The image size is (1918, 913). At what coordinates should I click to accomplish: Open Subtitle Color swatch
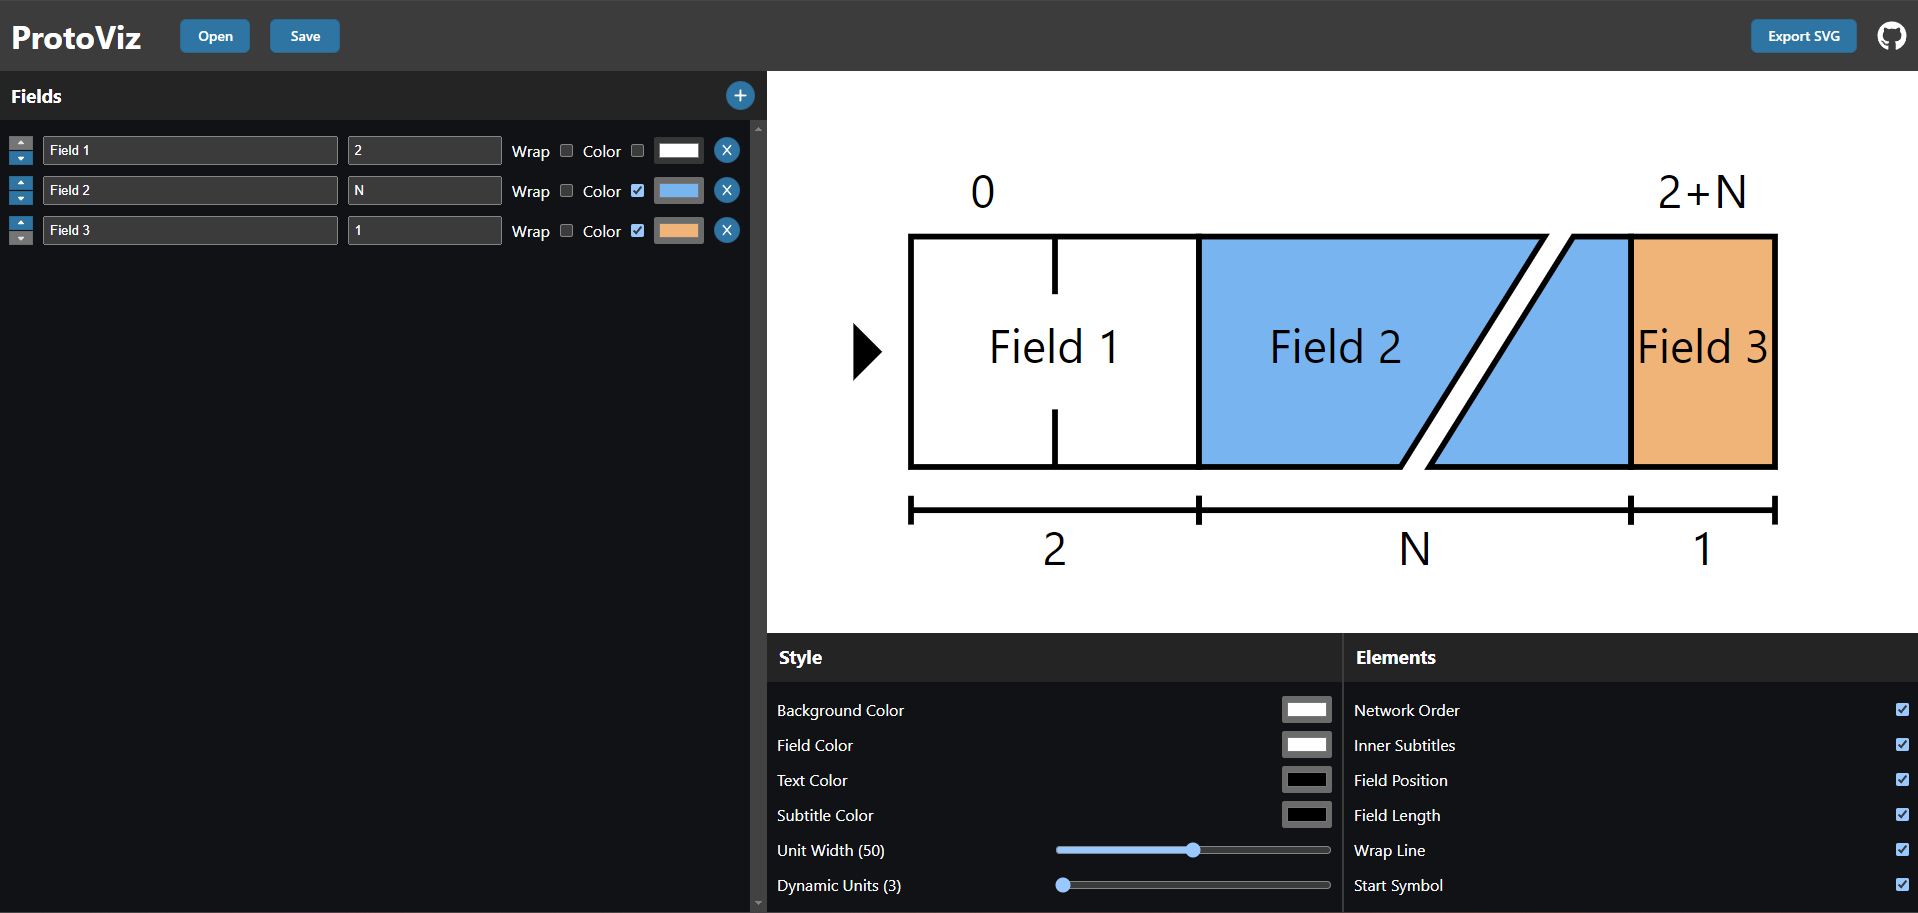pyautogui.click(x=1307, y=815)
